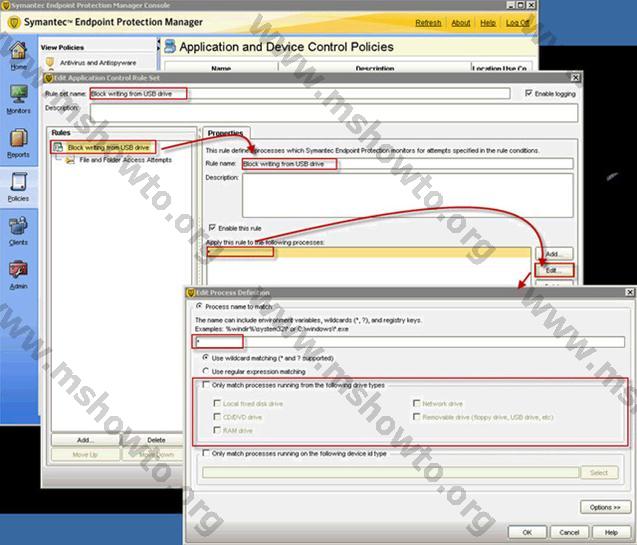The width and height of the screenshot is (637, 545).
Task: Focus the rule set Description field
Action: pyautogui.click(x=334, y=112)
